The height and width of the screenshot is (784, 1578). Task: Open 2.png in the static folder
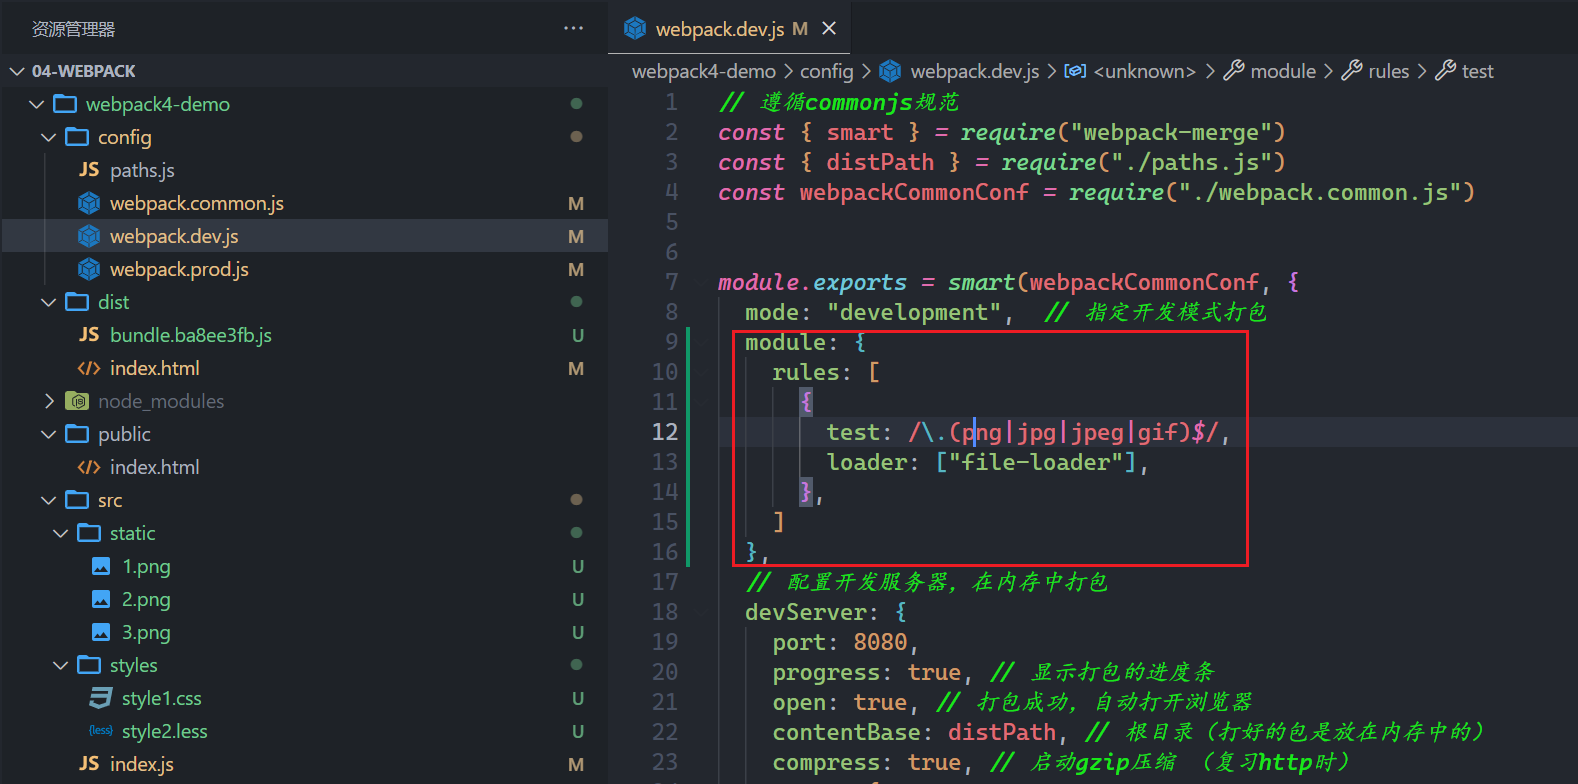pyautogui.click(x=146, y=599)
